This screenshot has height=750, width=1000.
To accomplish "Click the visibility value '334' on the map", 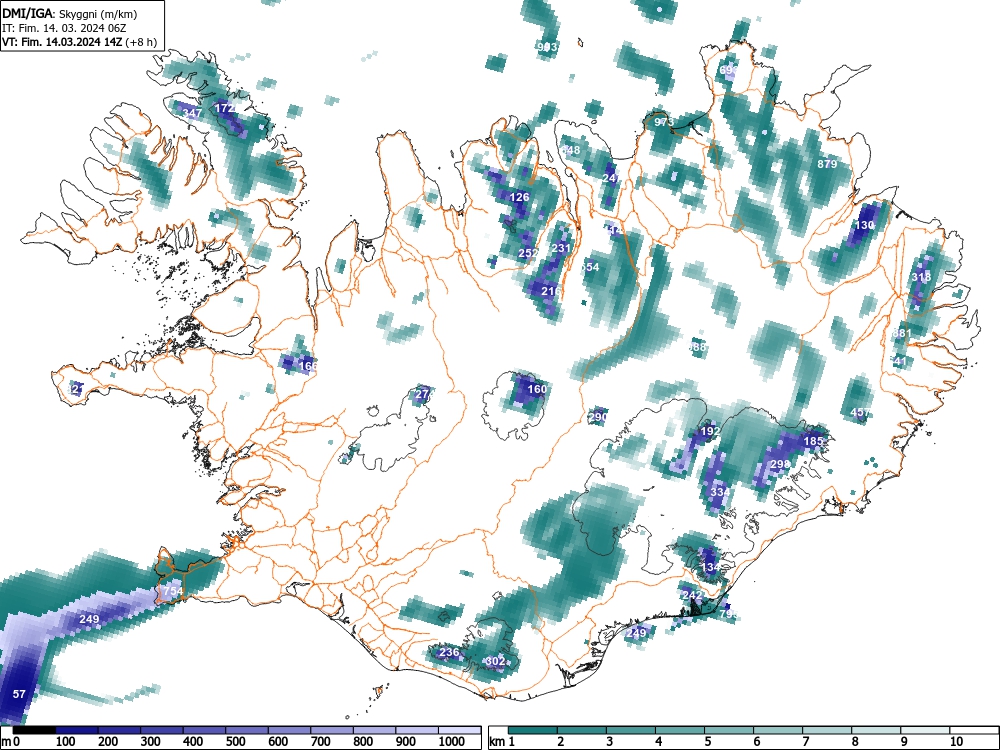I will [x=719, y=492].
